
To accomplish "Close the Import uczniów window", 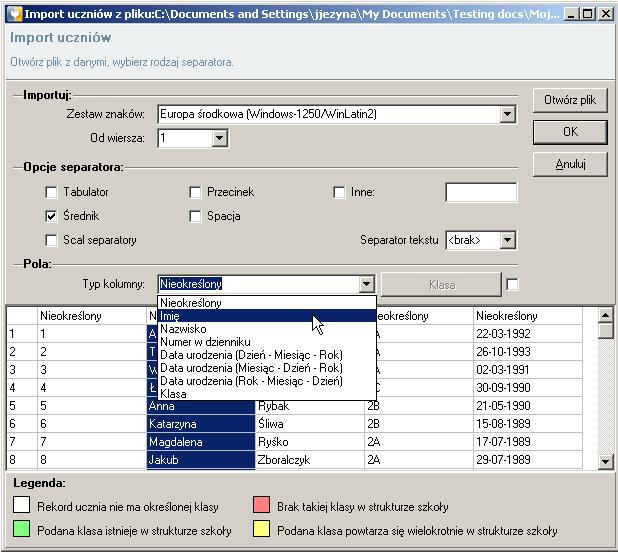I will [605, 14].
